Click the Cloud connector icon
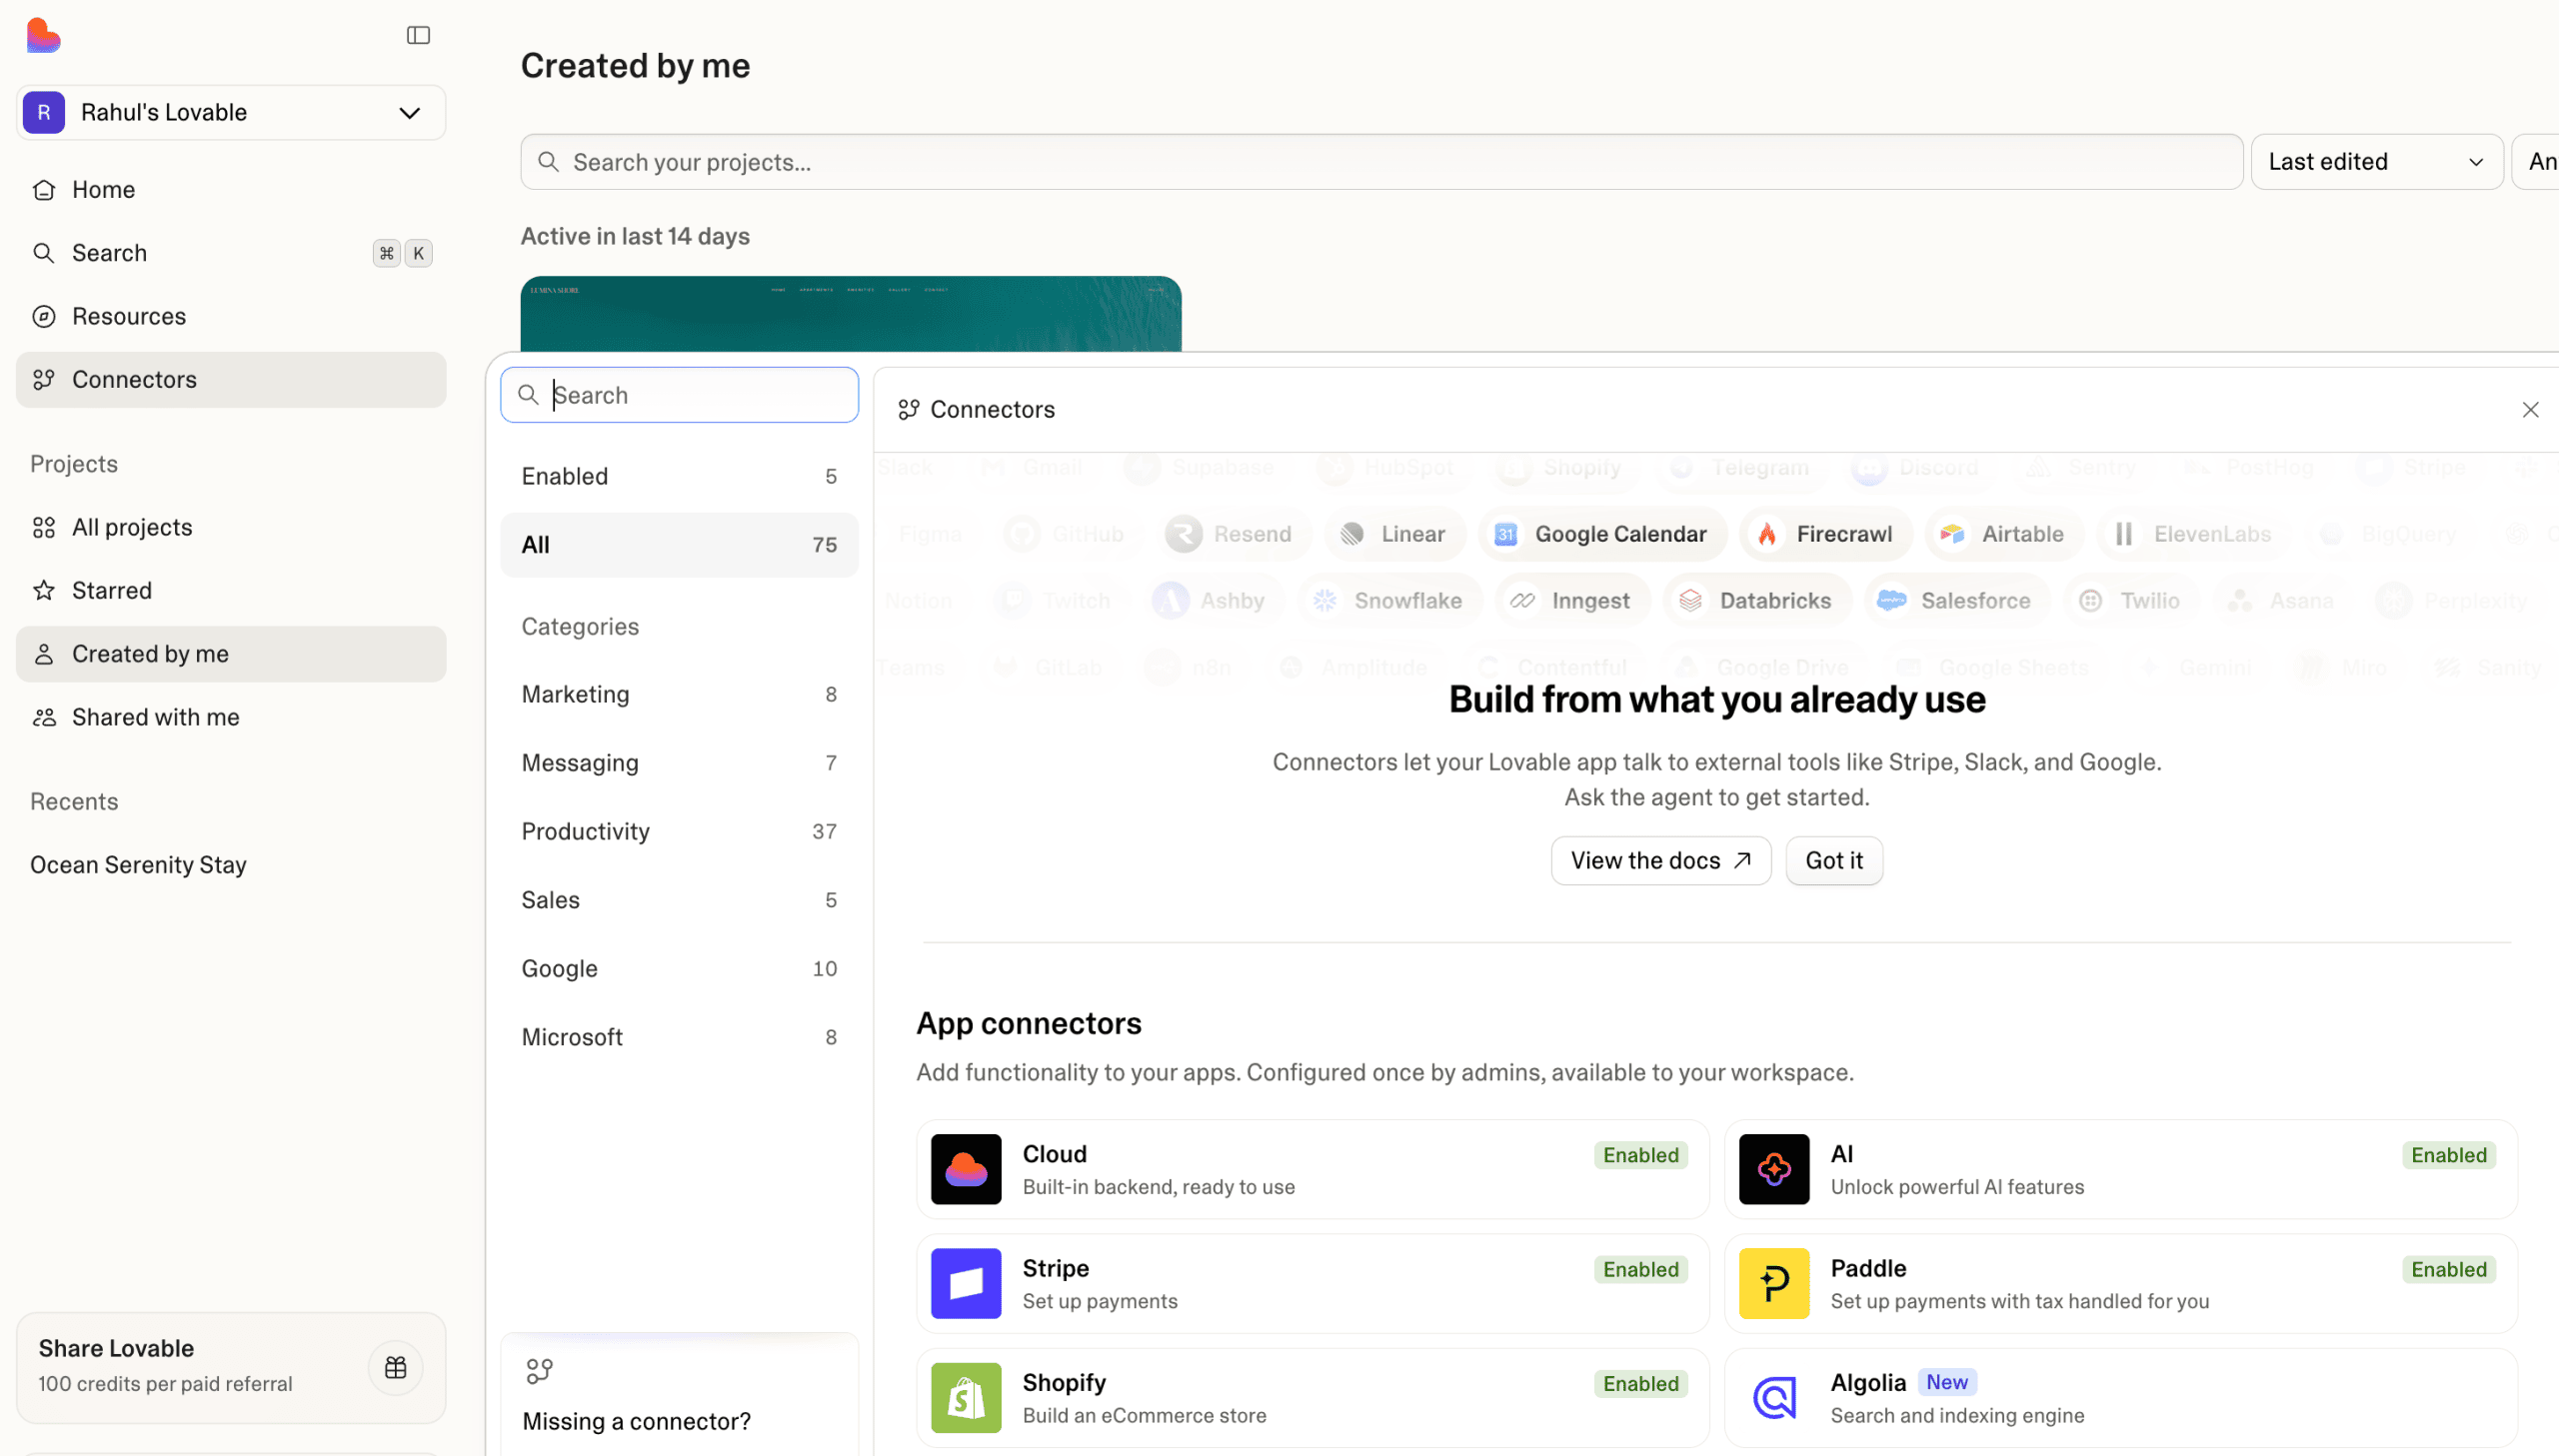The height and width of the screenshot is (1456, 2559). tap(966, 1169)
